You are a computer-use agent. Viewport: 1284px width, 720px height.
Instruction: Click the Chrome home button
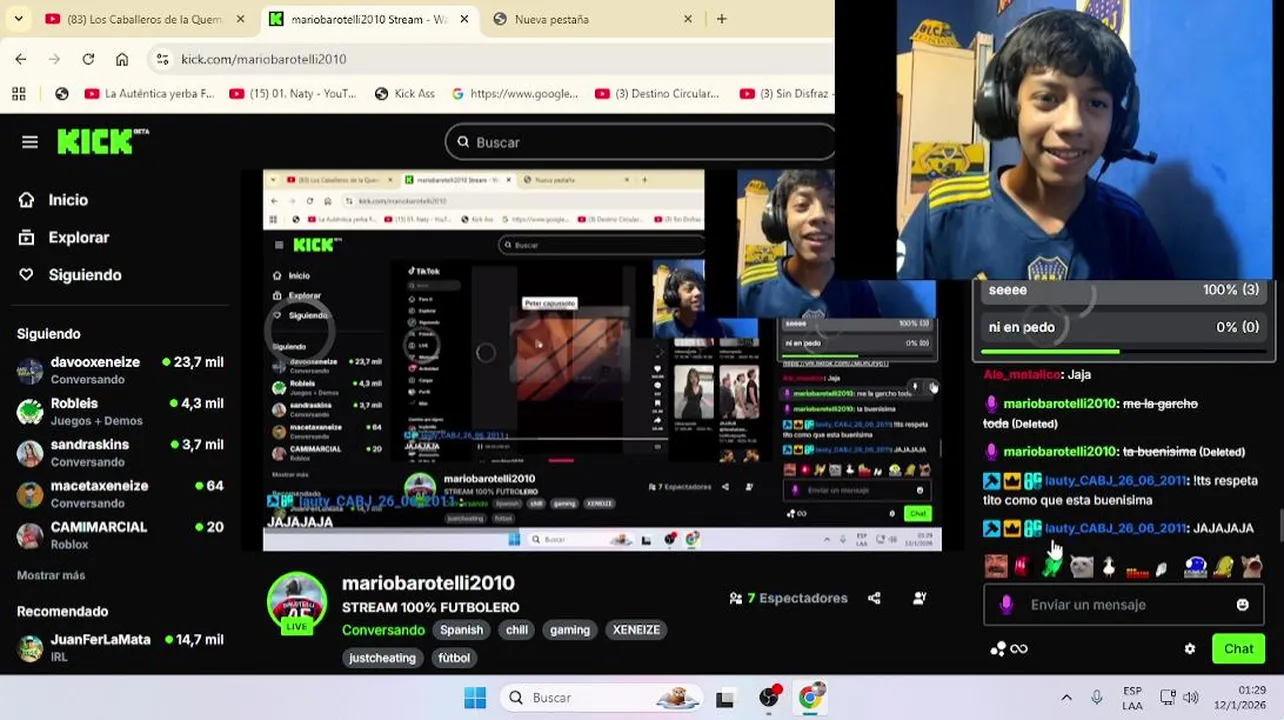(122, 59)
